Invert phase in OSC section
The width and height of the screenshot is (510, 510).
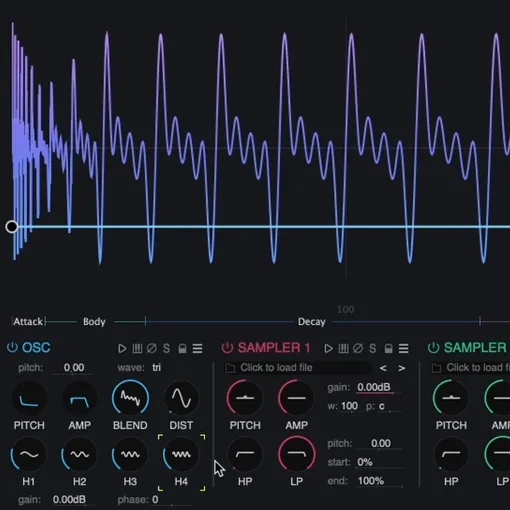tap(152, 348)
